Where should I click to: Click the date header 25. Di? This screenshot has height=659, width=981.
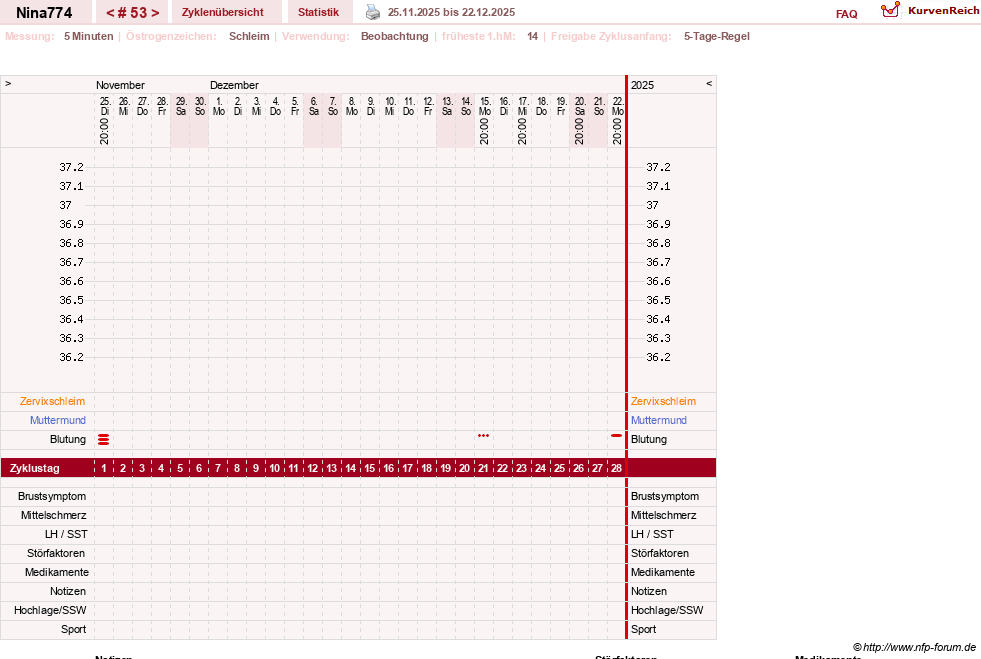(104, 106)
